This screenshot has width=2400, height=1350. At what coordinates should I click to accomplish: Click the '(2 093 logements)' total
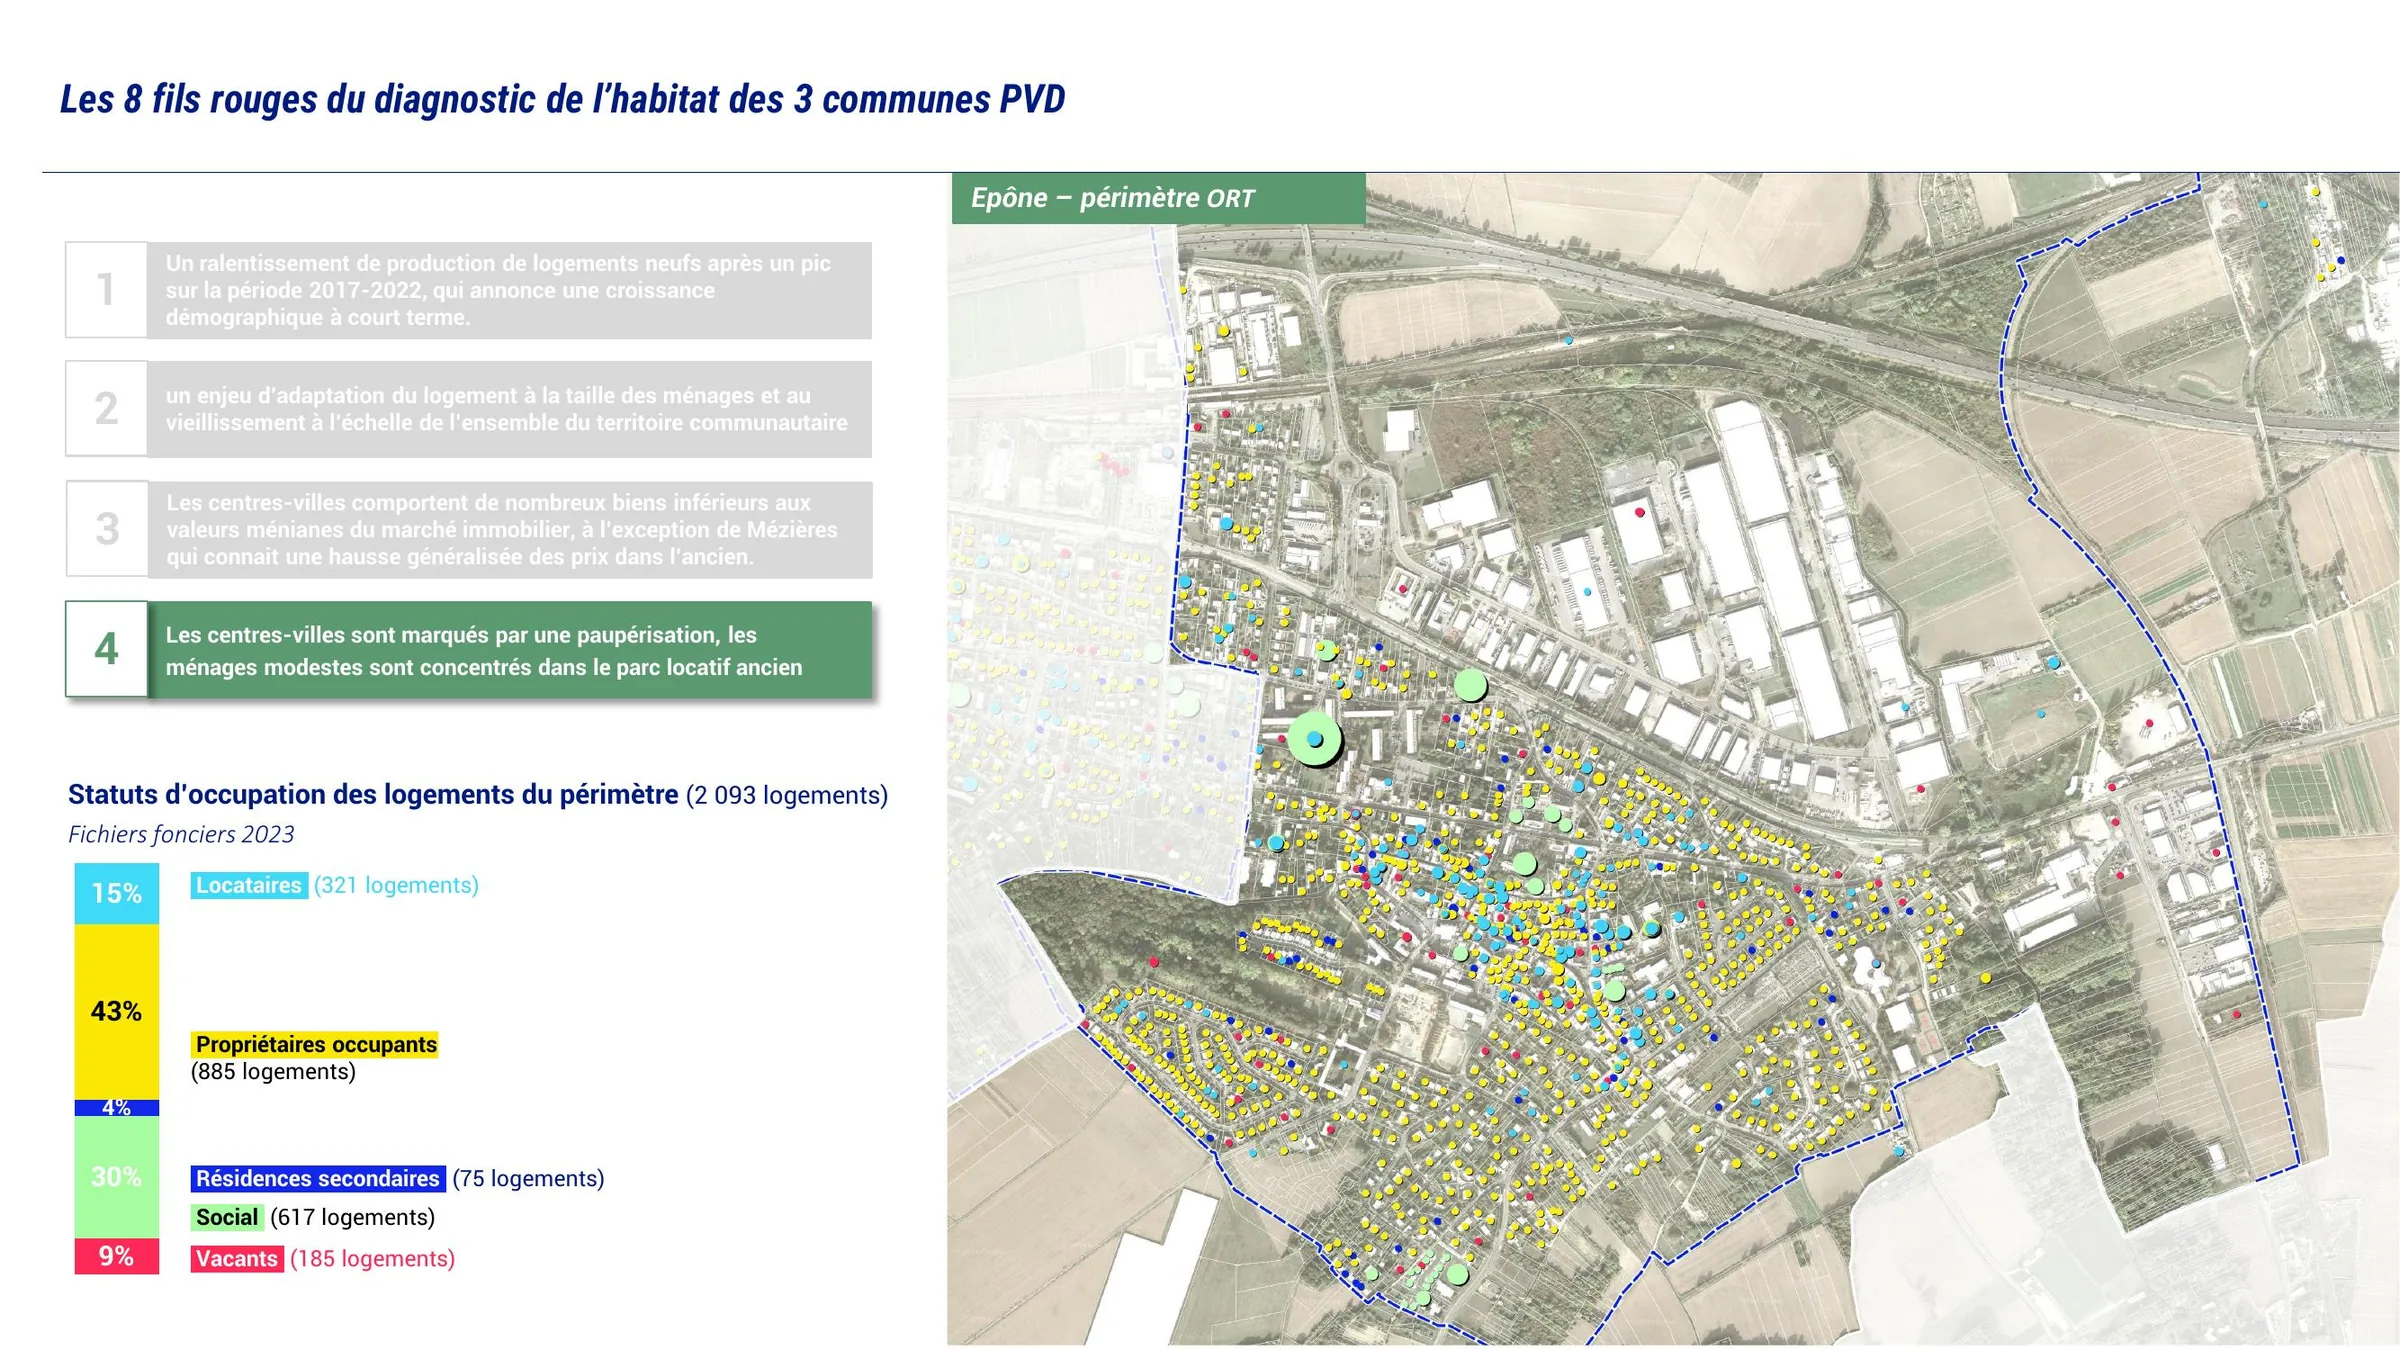click(x=787, y=795)
